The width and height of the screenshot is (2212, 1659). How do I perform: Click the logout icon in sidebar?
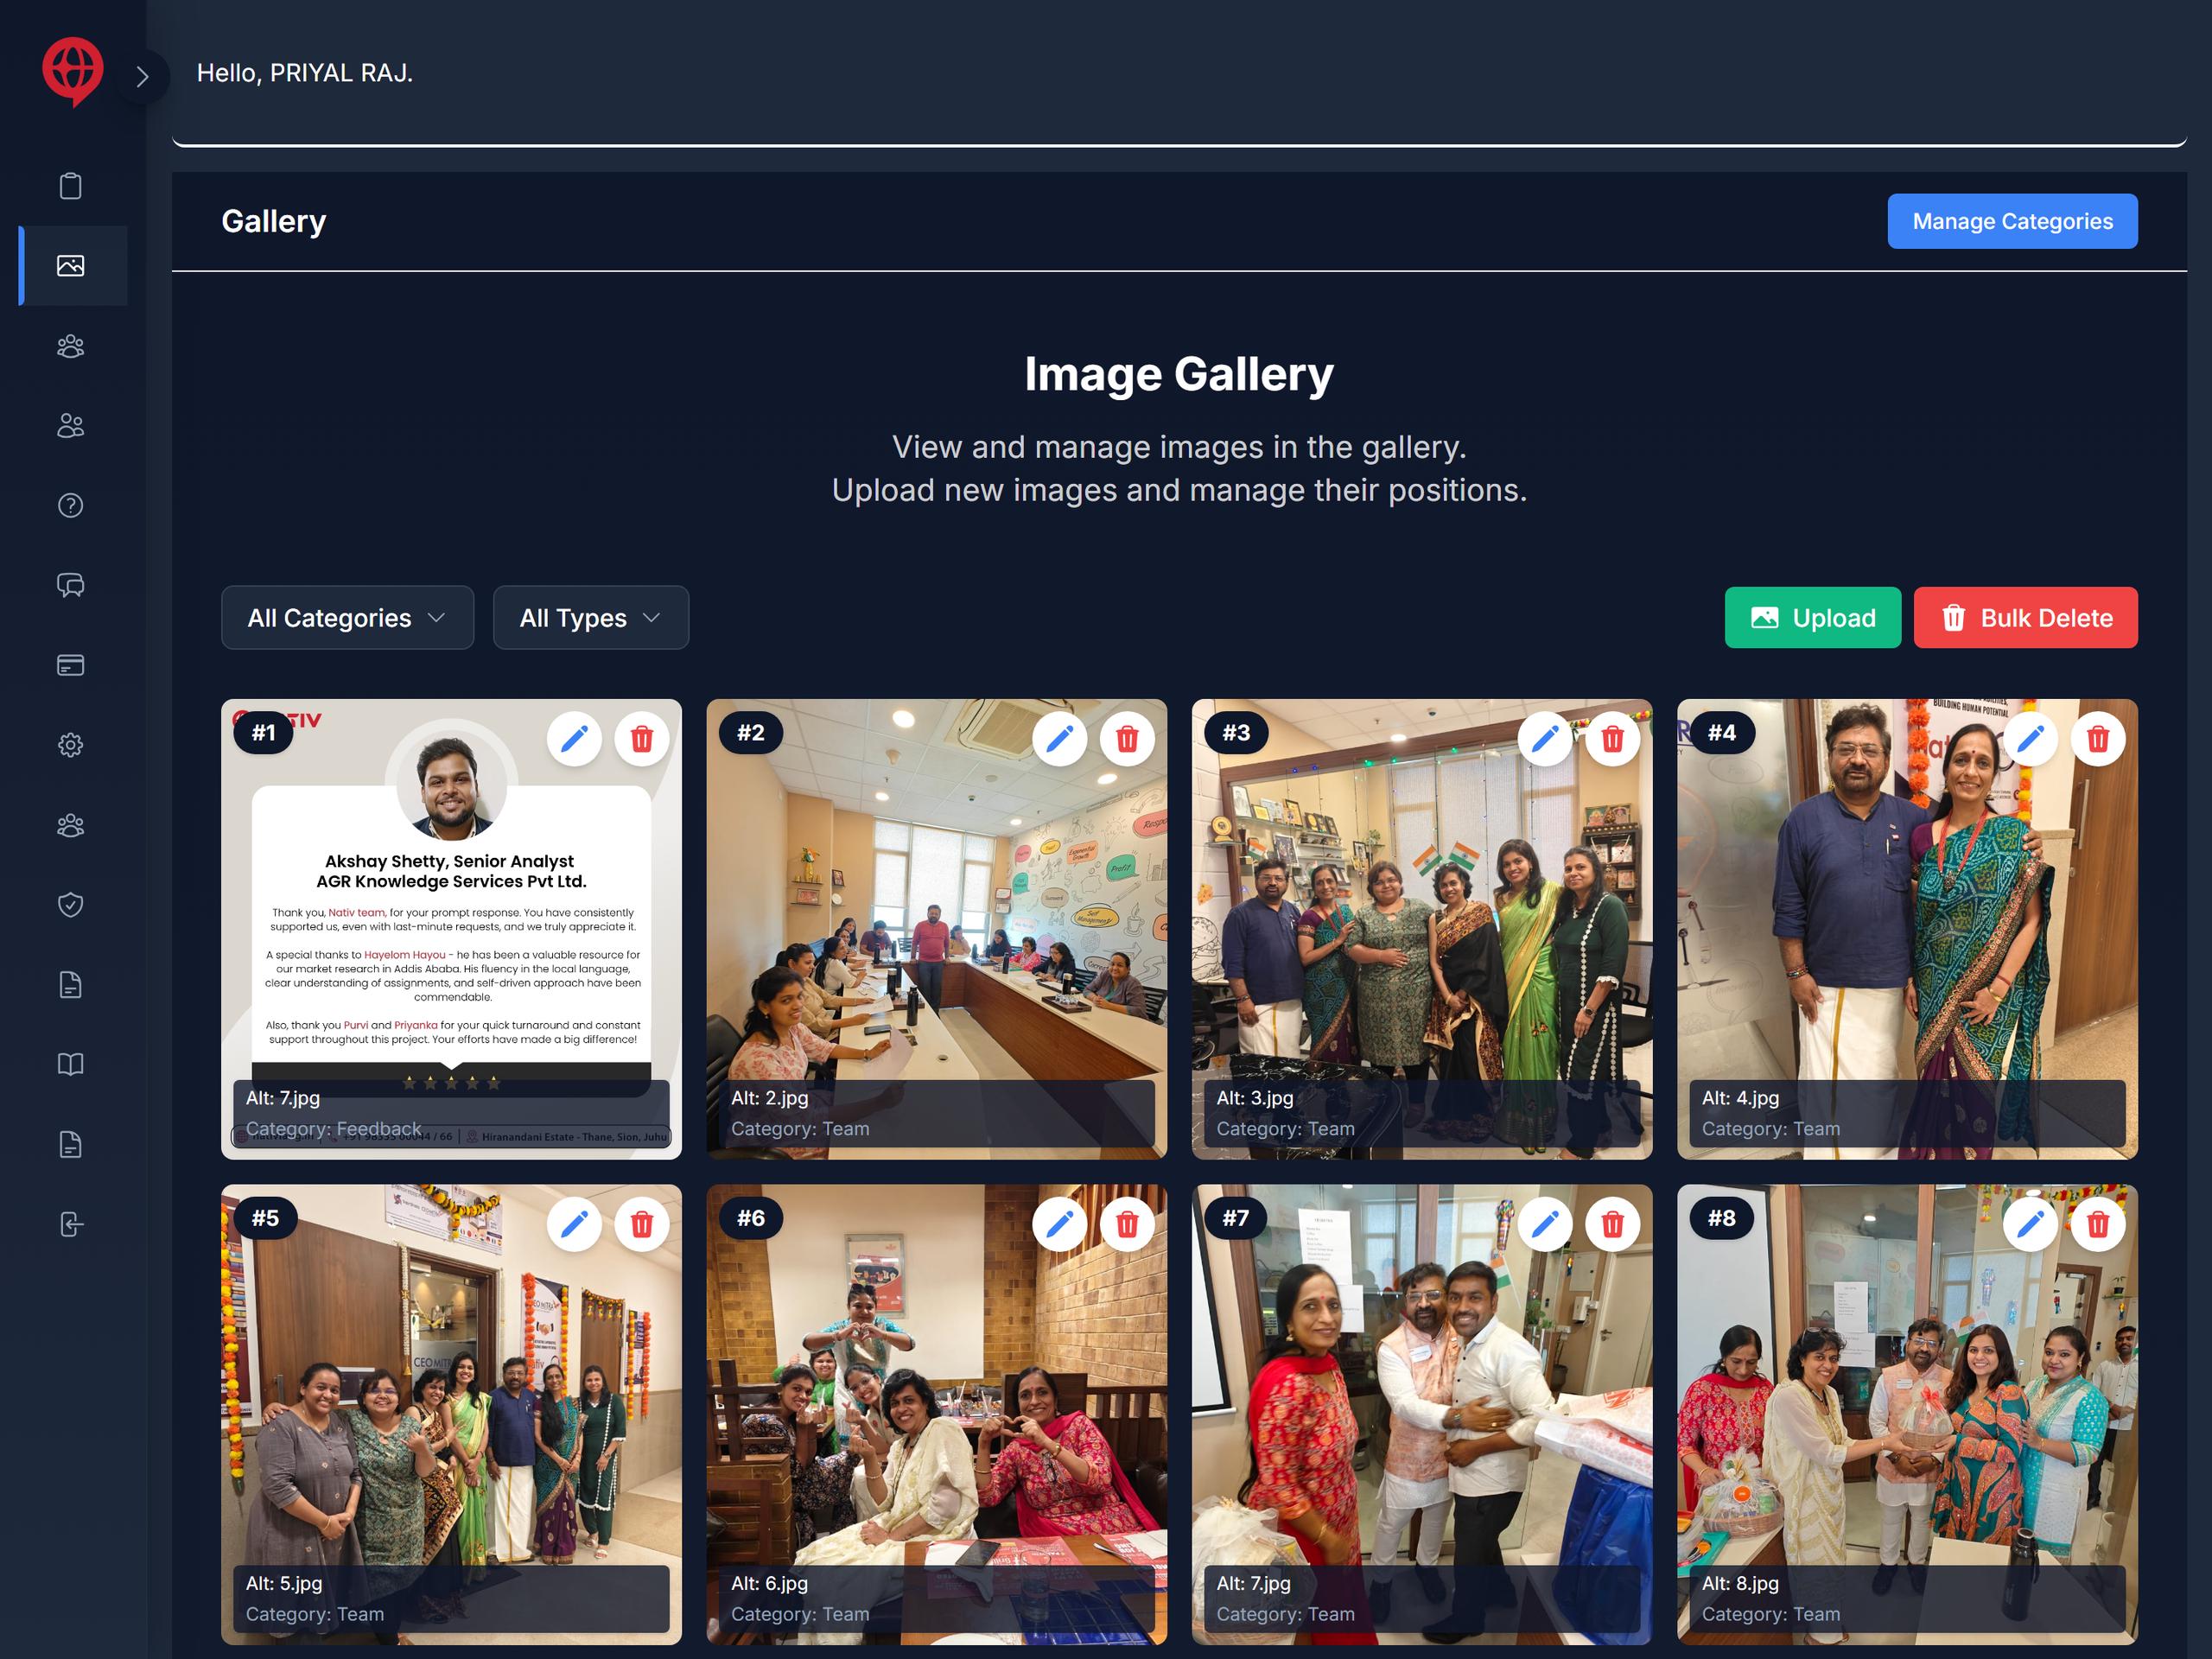coord(71,1224)
